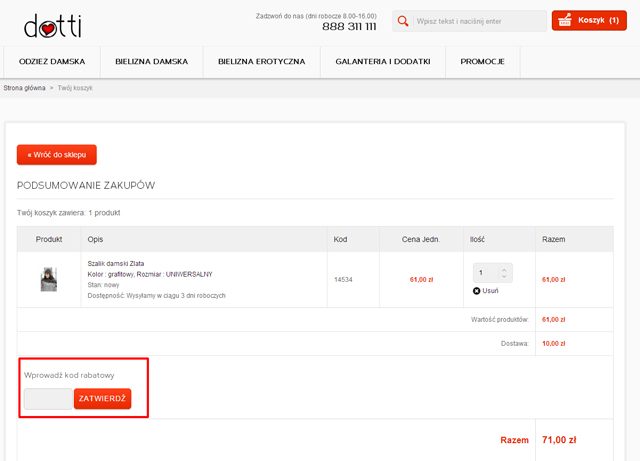Screen dimensions: 640x461
Task: Click the search magnifier icon
Action: [401, 21]
